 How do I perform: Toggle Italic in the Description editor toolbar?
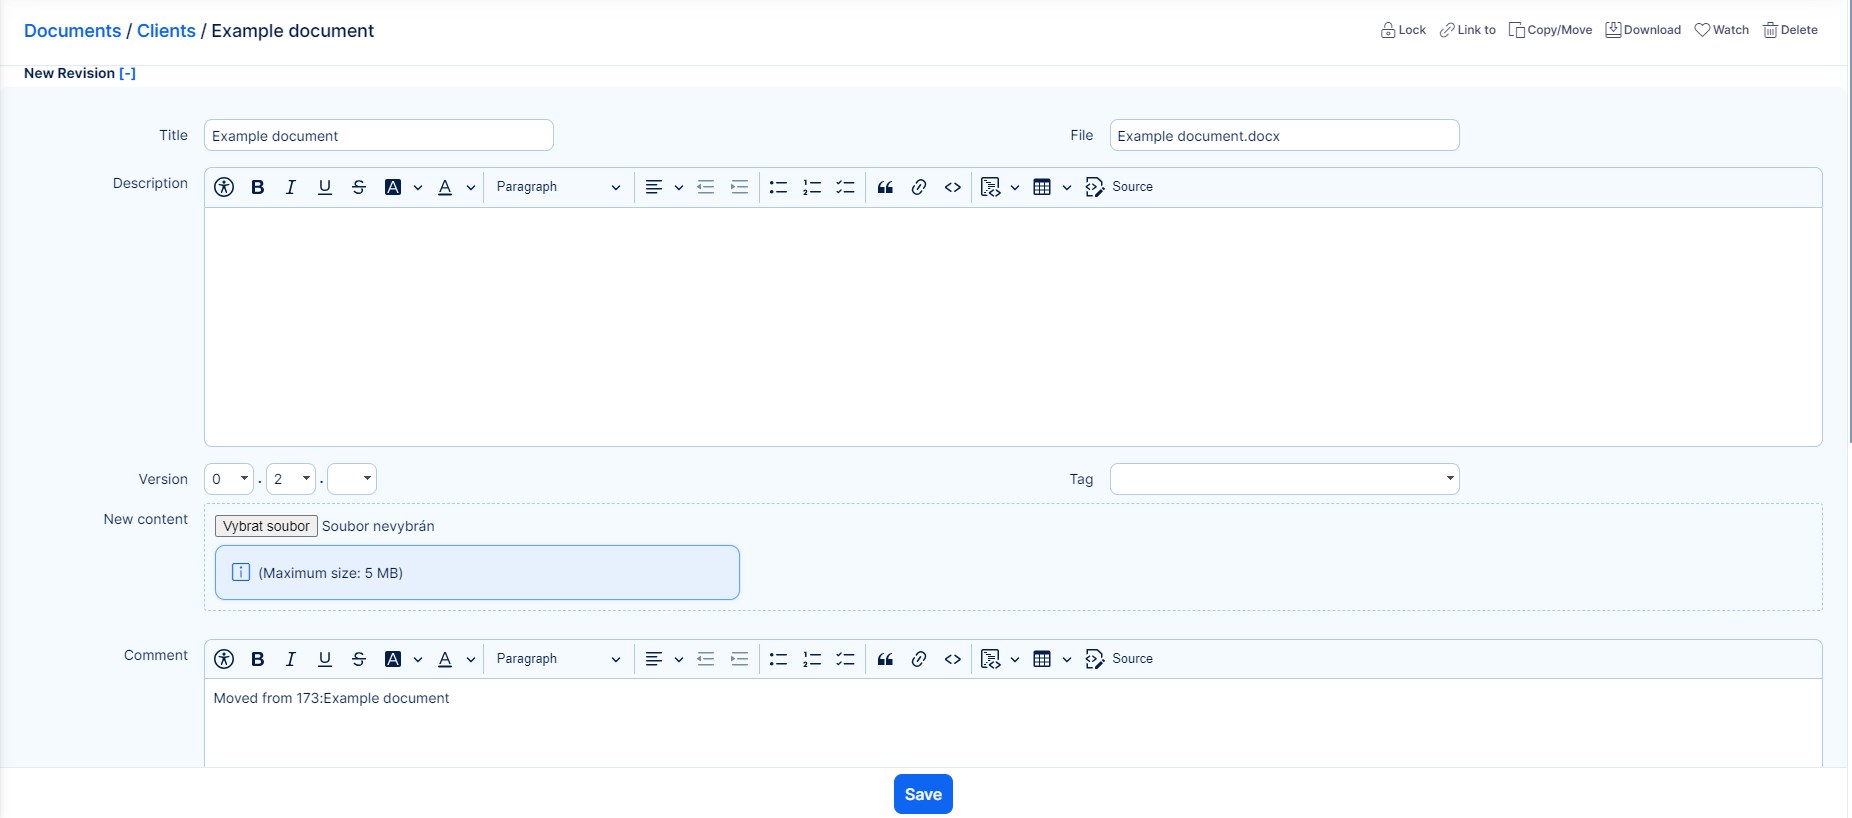291,187
